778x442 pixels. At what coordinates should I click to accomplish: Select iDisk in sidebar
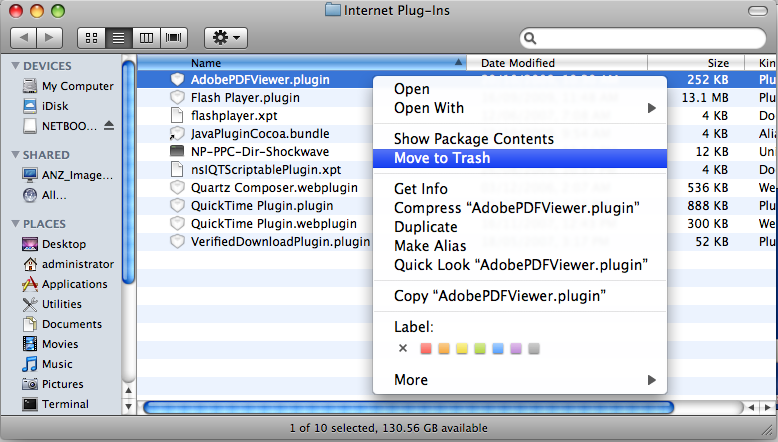[45, 106]
